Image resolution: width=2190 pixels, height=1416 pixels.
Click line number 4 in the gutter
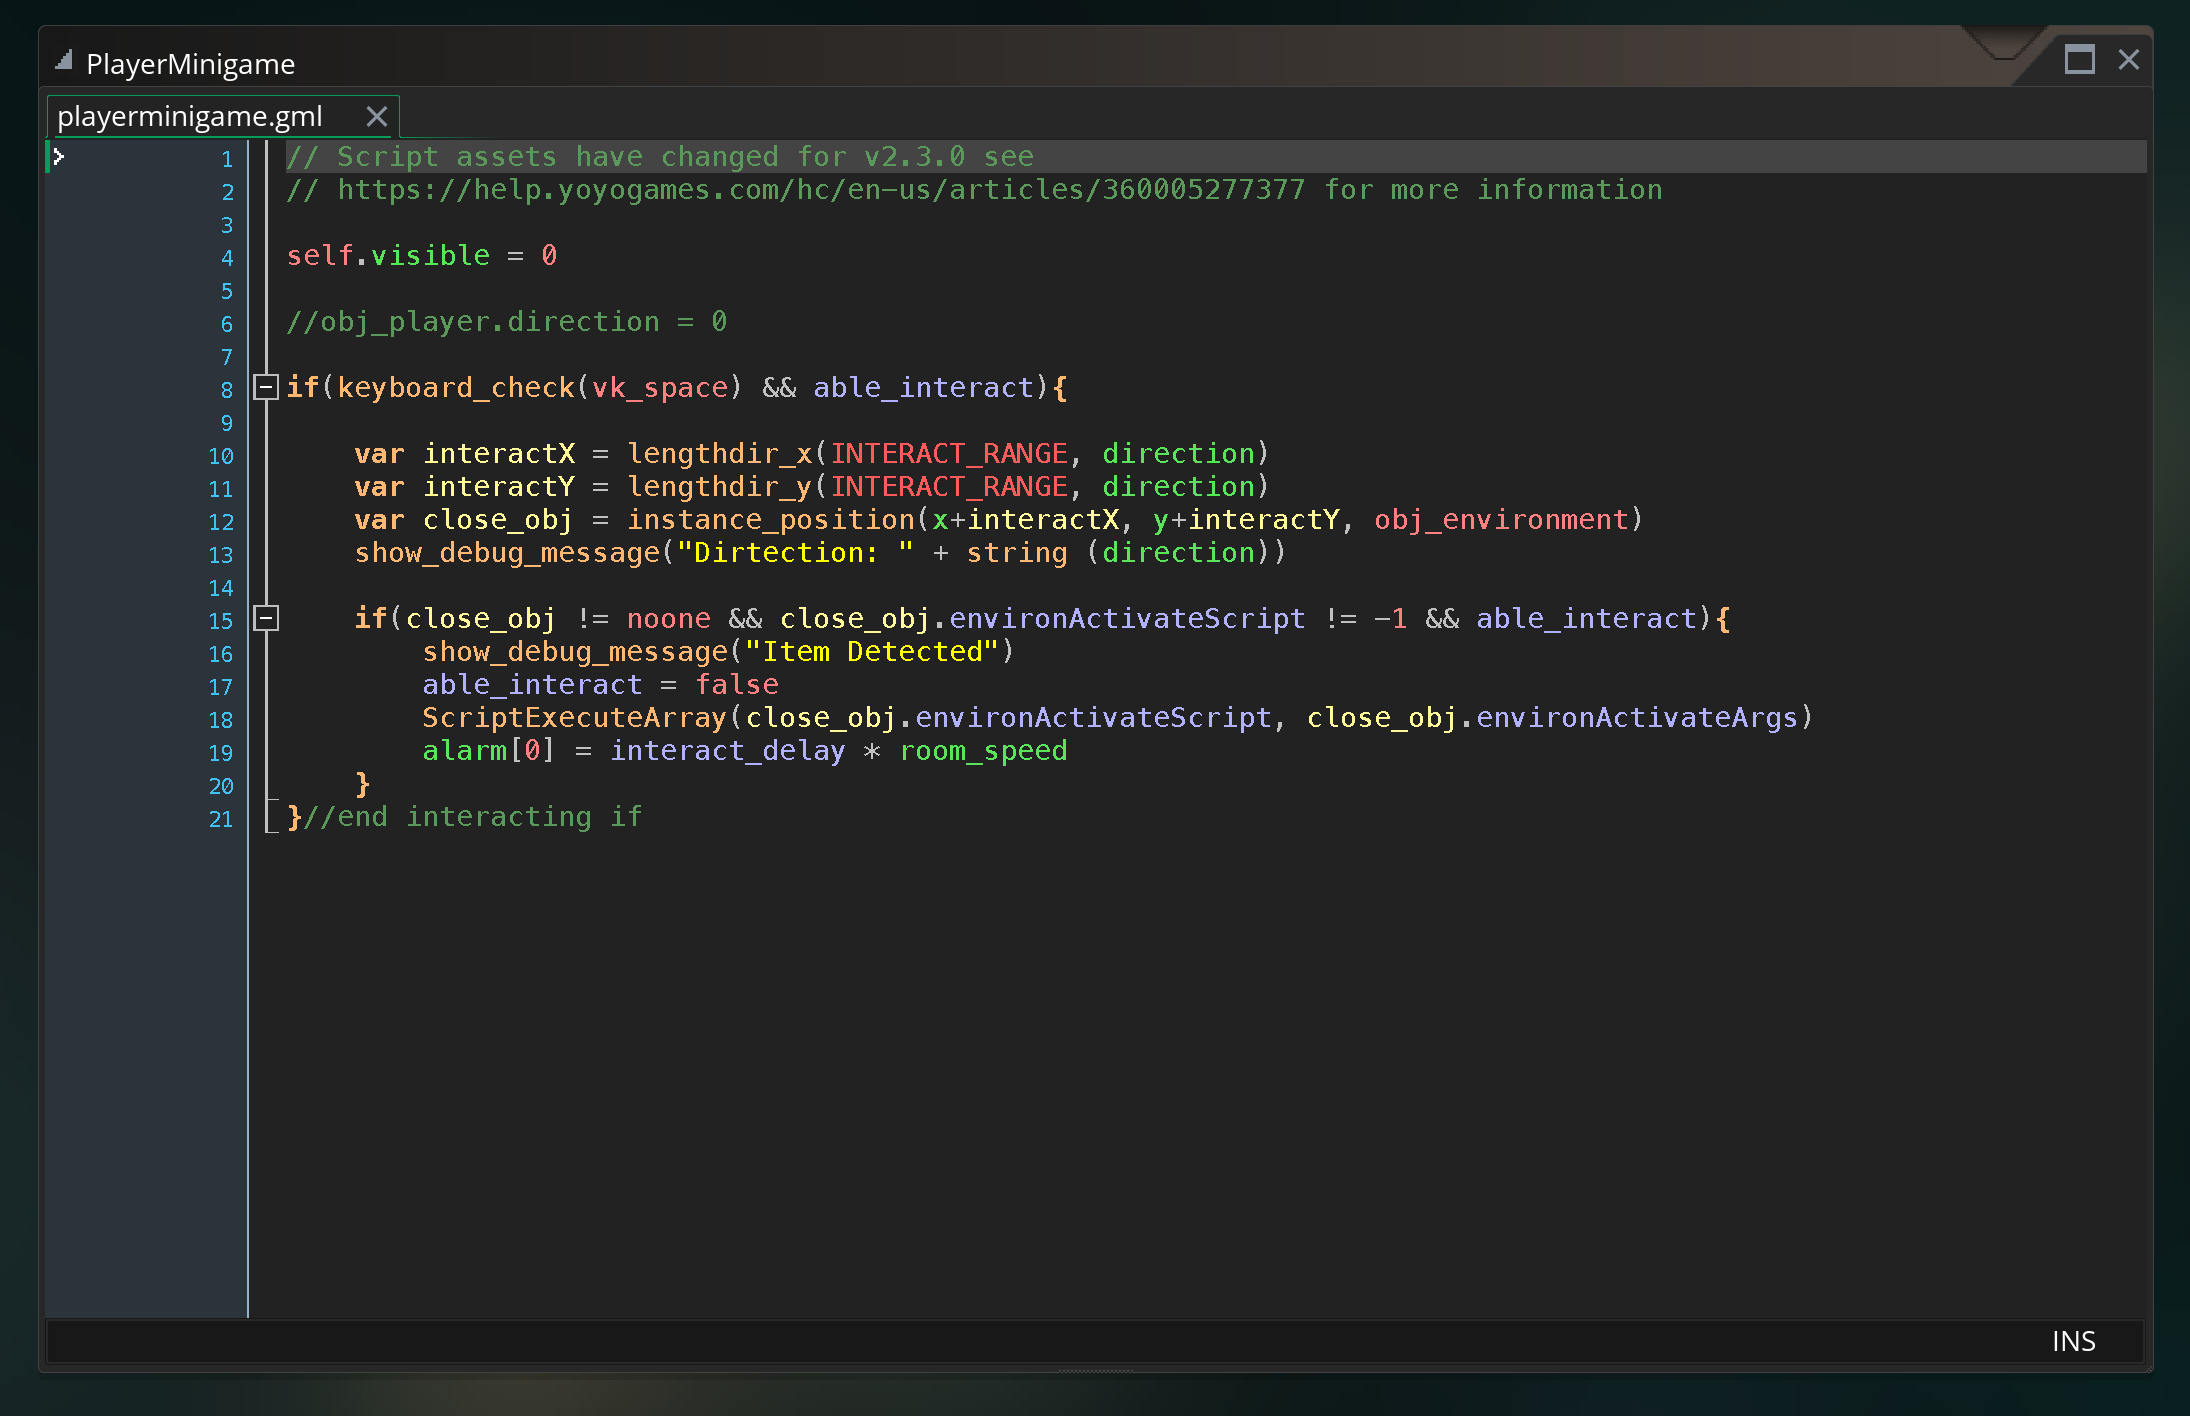click(x=227, y=257)
